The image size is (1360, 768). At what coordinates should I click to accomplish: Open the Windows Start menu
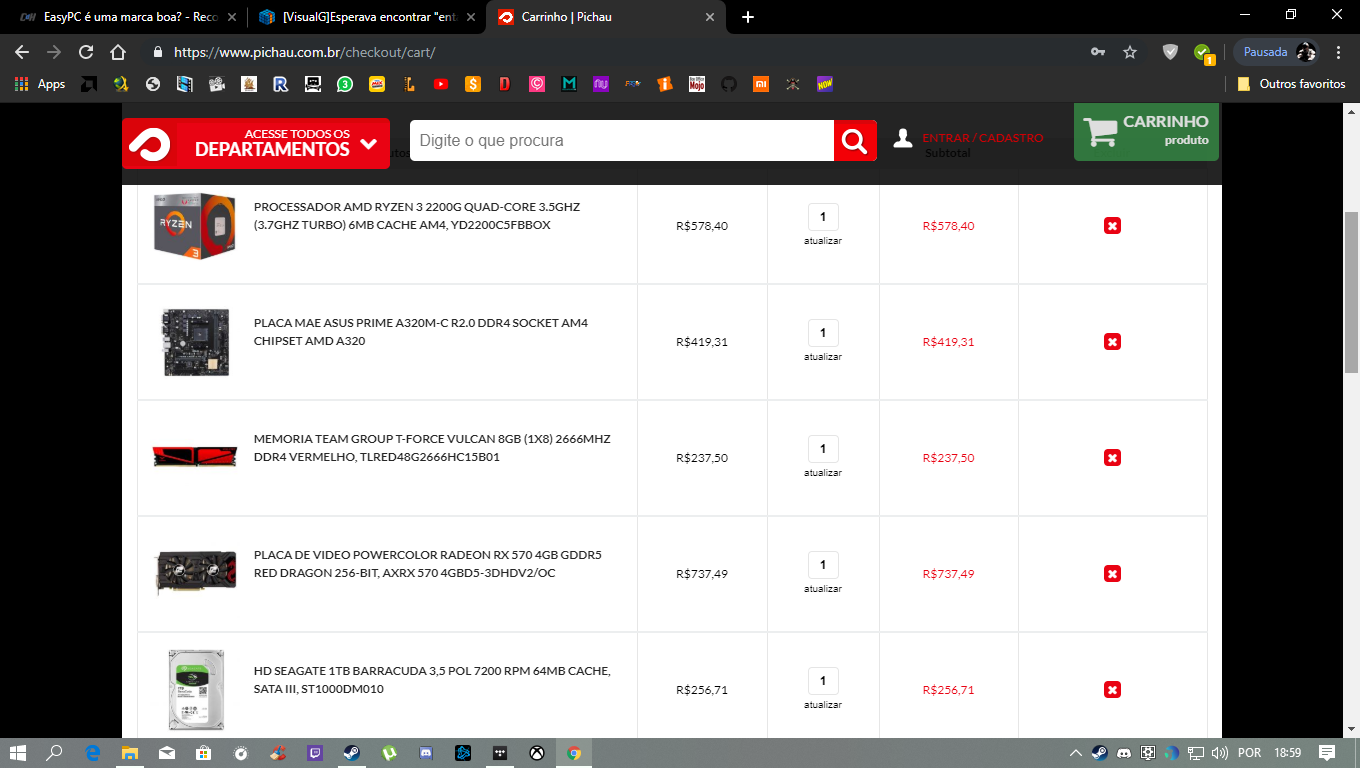click(17, 752)
